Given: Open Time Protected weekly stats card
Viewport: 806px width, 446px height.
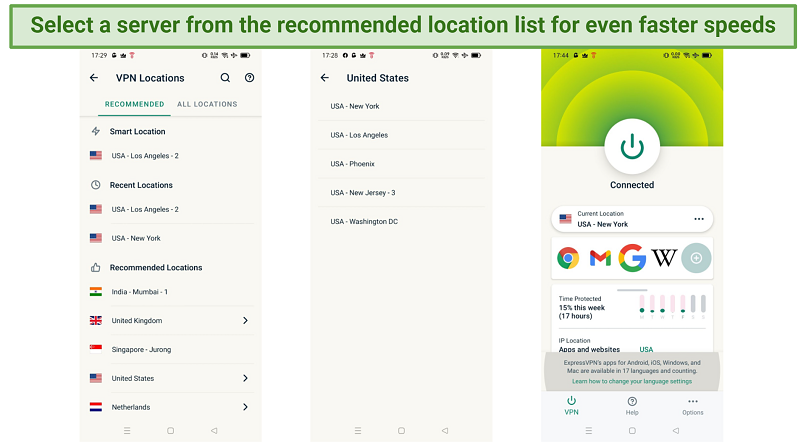Looking at the screenshot, I should pos(632,307).
